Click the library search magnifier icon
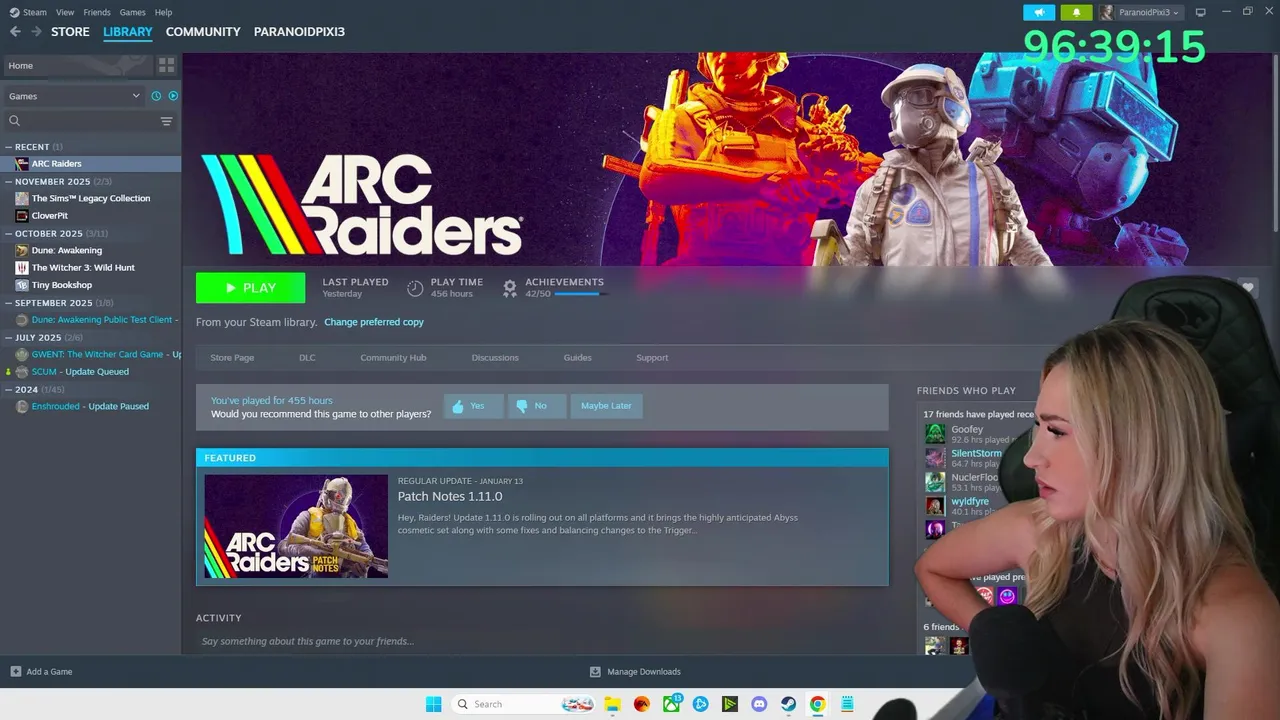This screenshot has width=1280, height=720. (x=14, y=121)
